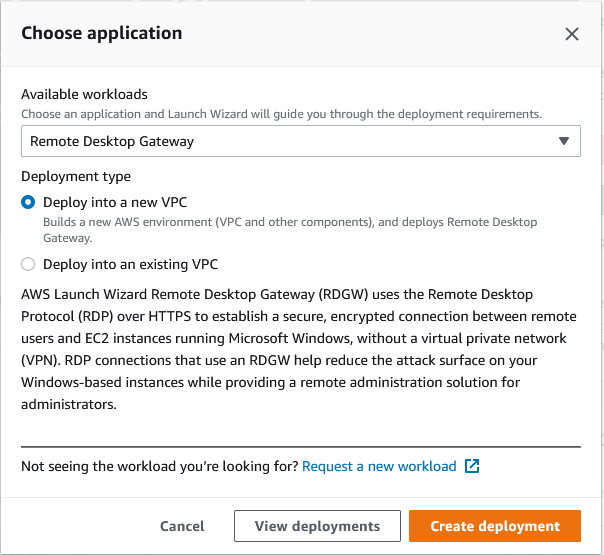Image resolution: width=604 pixels, height=555 pixels.
Task: Click the 'Not seeing the workload' text
Action: click(158, 466)
